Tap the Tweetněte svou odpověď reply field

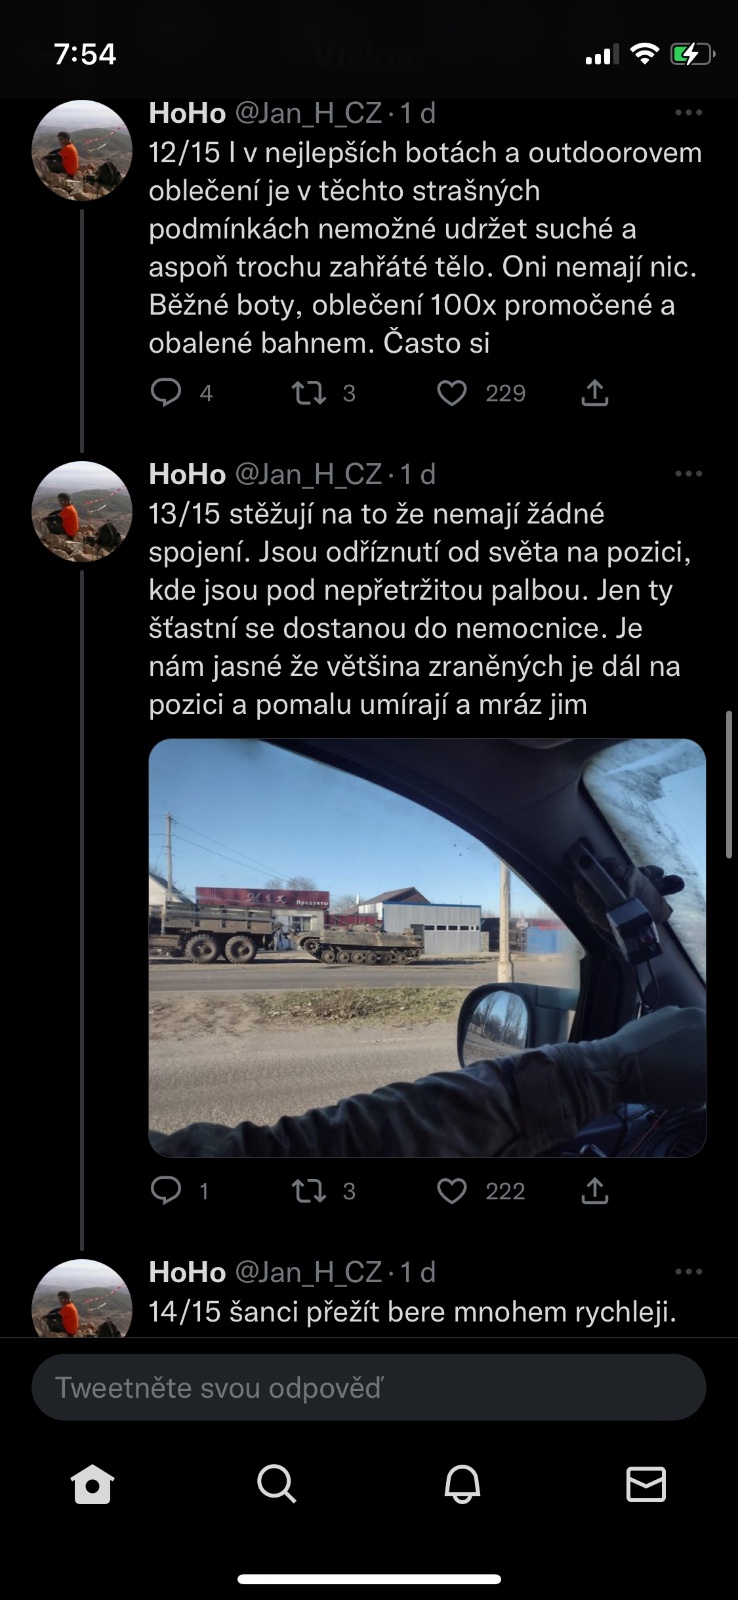coord(369,1387)
